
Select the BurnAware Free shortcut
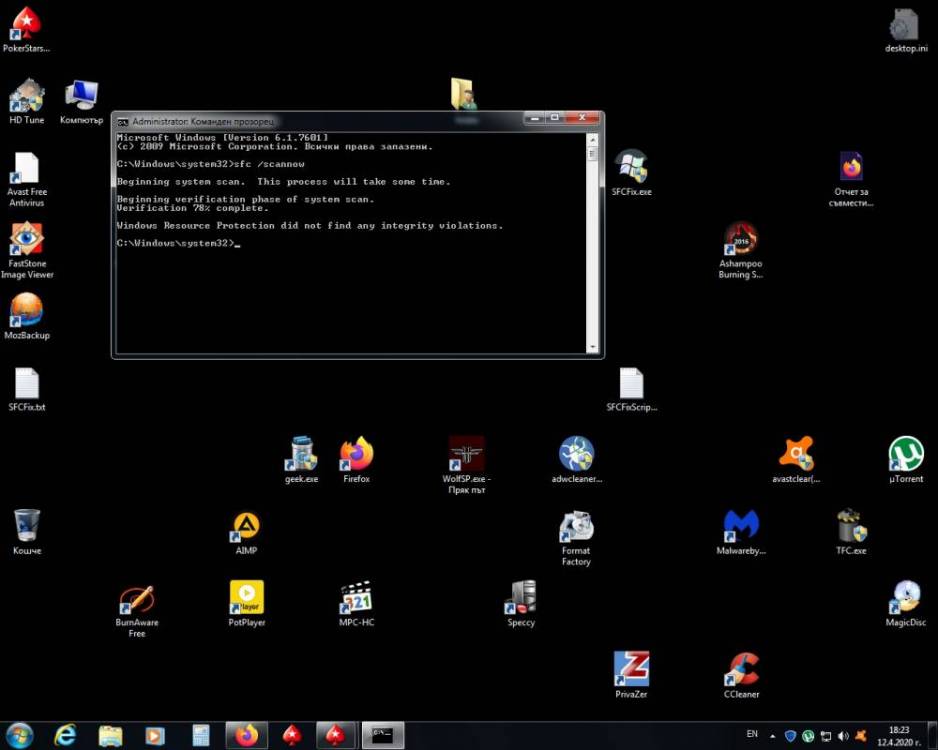pos(136,609)
